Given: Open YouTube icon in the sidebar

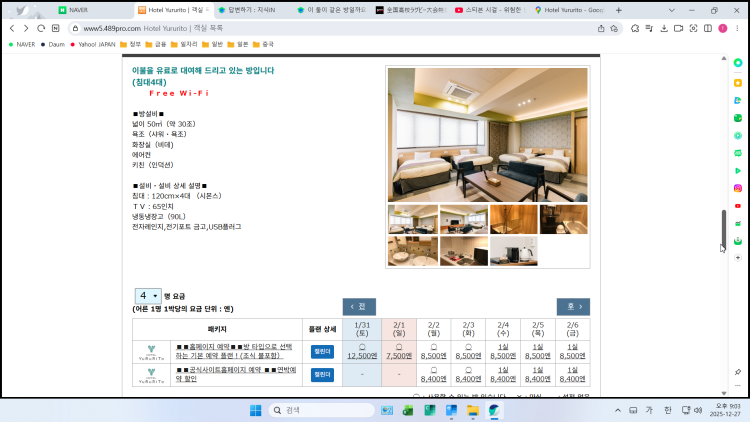Looking at the screenshot, I should tap(737, 206).
